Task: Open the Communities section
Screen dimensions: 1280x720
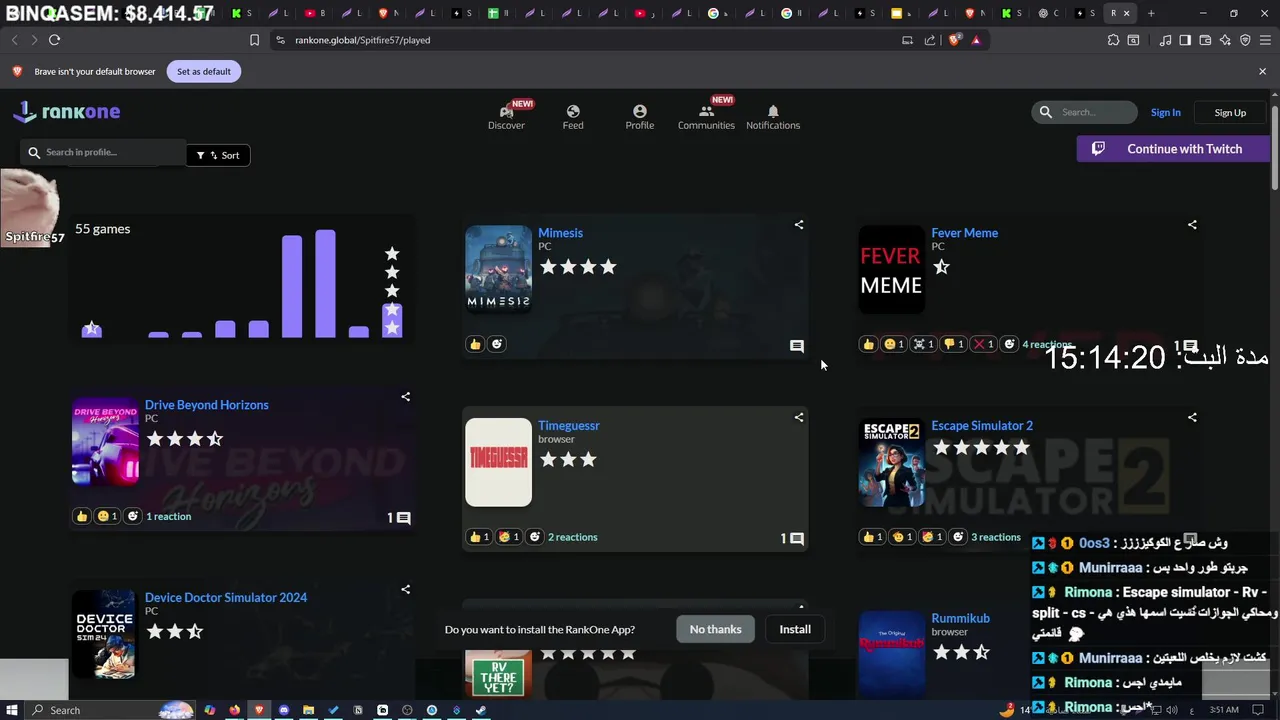Action: pos(706,117)
